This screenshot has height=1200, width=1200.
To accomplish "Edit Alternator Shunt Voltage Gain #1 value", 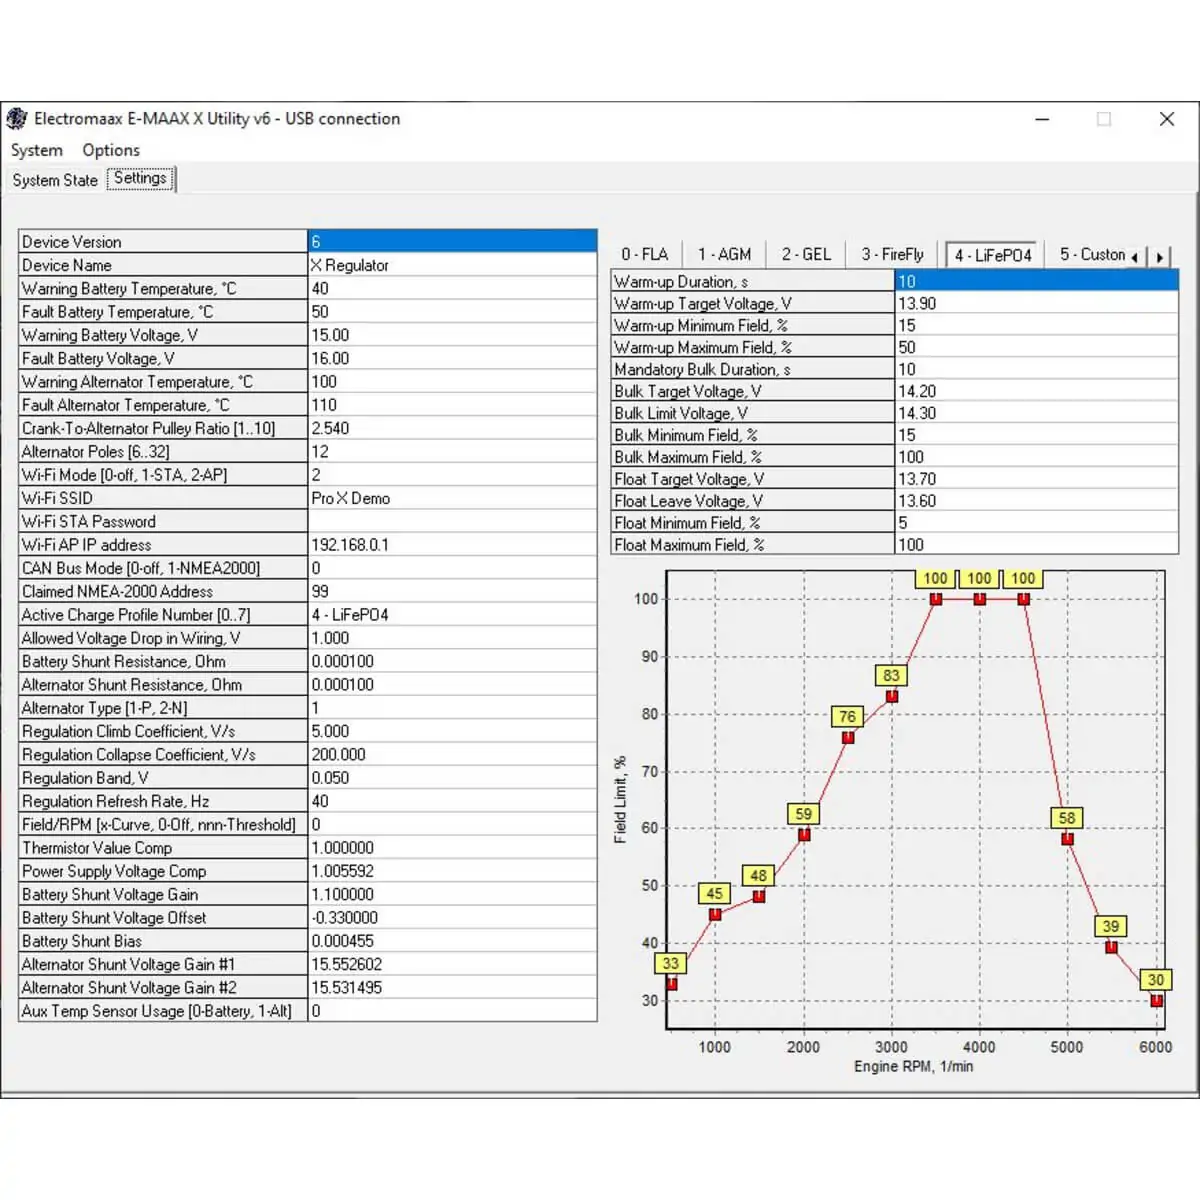I will 452,964.
